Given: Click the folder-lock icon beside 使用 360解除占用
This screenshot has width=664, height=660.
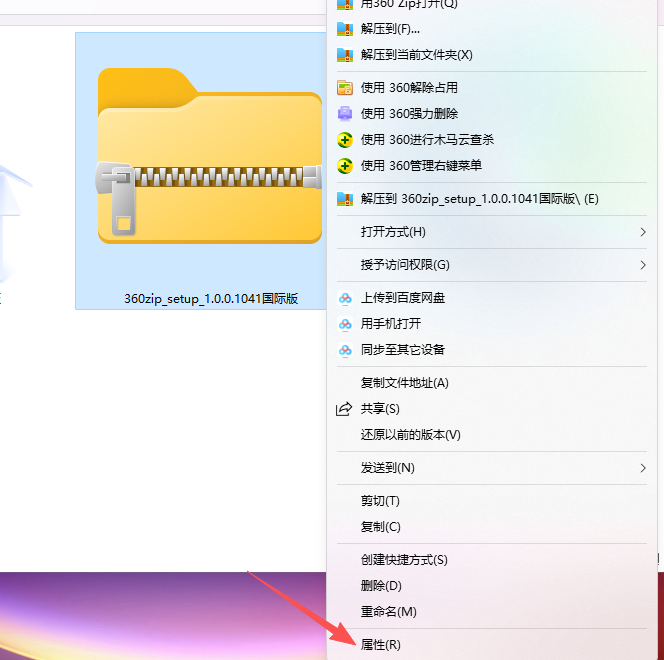Looking at the screenshot, I should (x=345, y=88).
